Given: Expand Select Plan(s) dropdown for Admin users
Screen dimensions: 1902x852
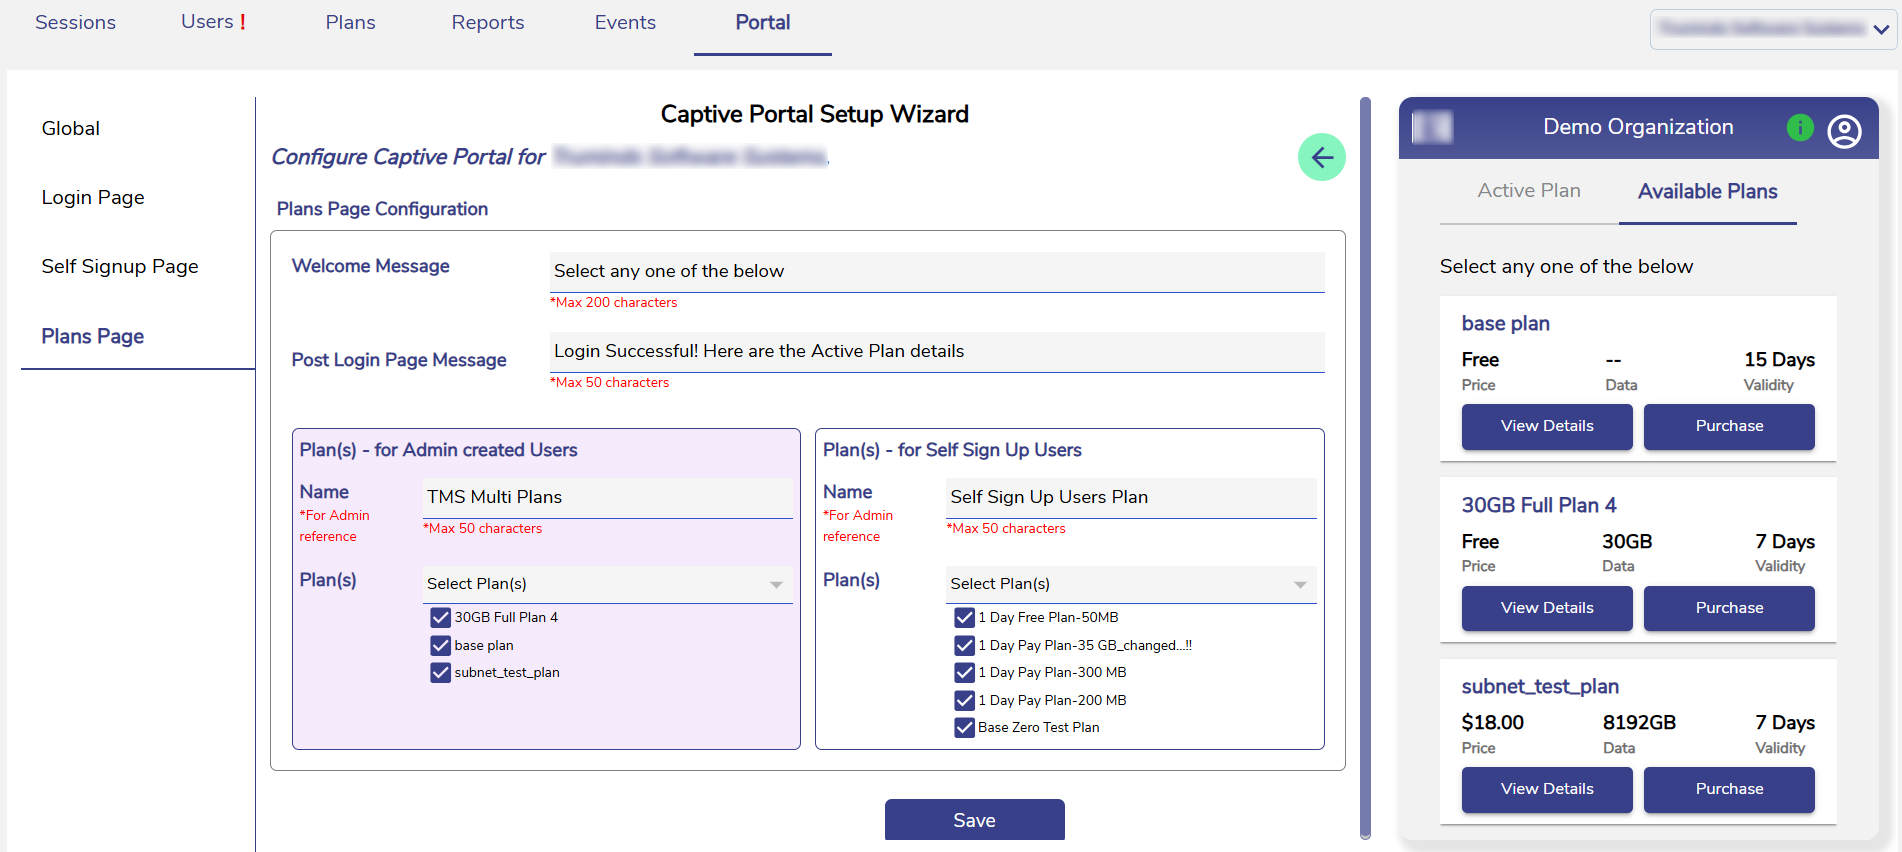Looking at the screenshot, I should point(607,584).
